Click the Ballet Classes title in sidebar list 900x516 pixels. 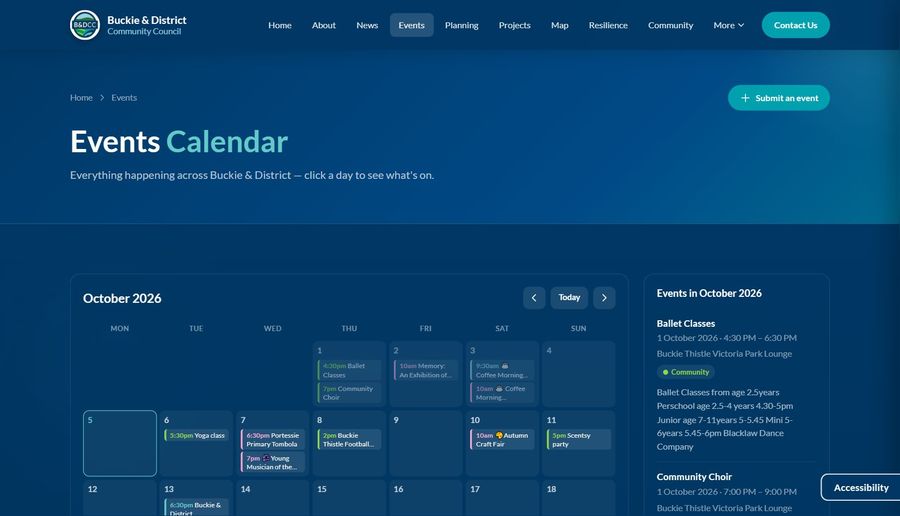[686, 324]
